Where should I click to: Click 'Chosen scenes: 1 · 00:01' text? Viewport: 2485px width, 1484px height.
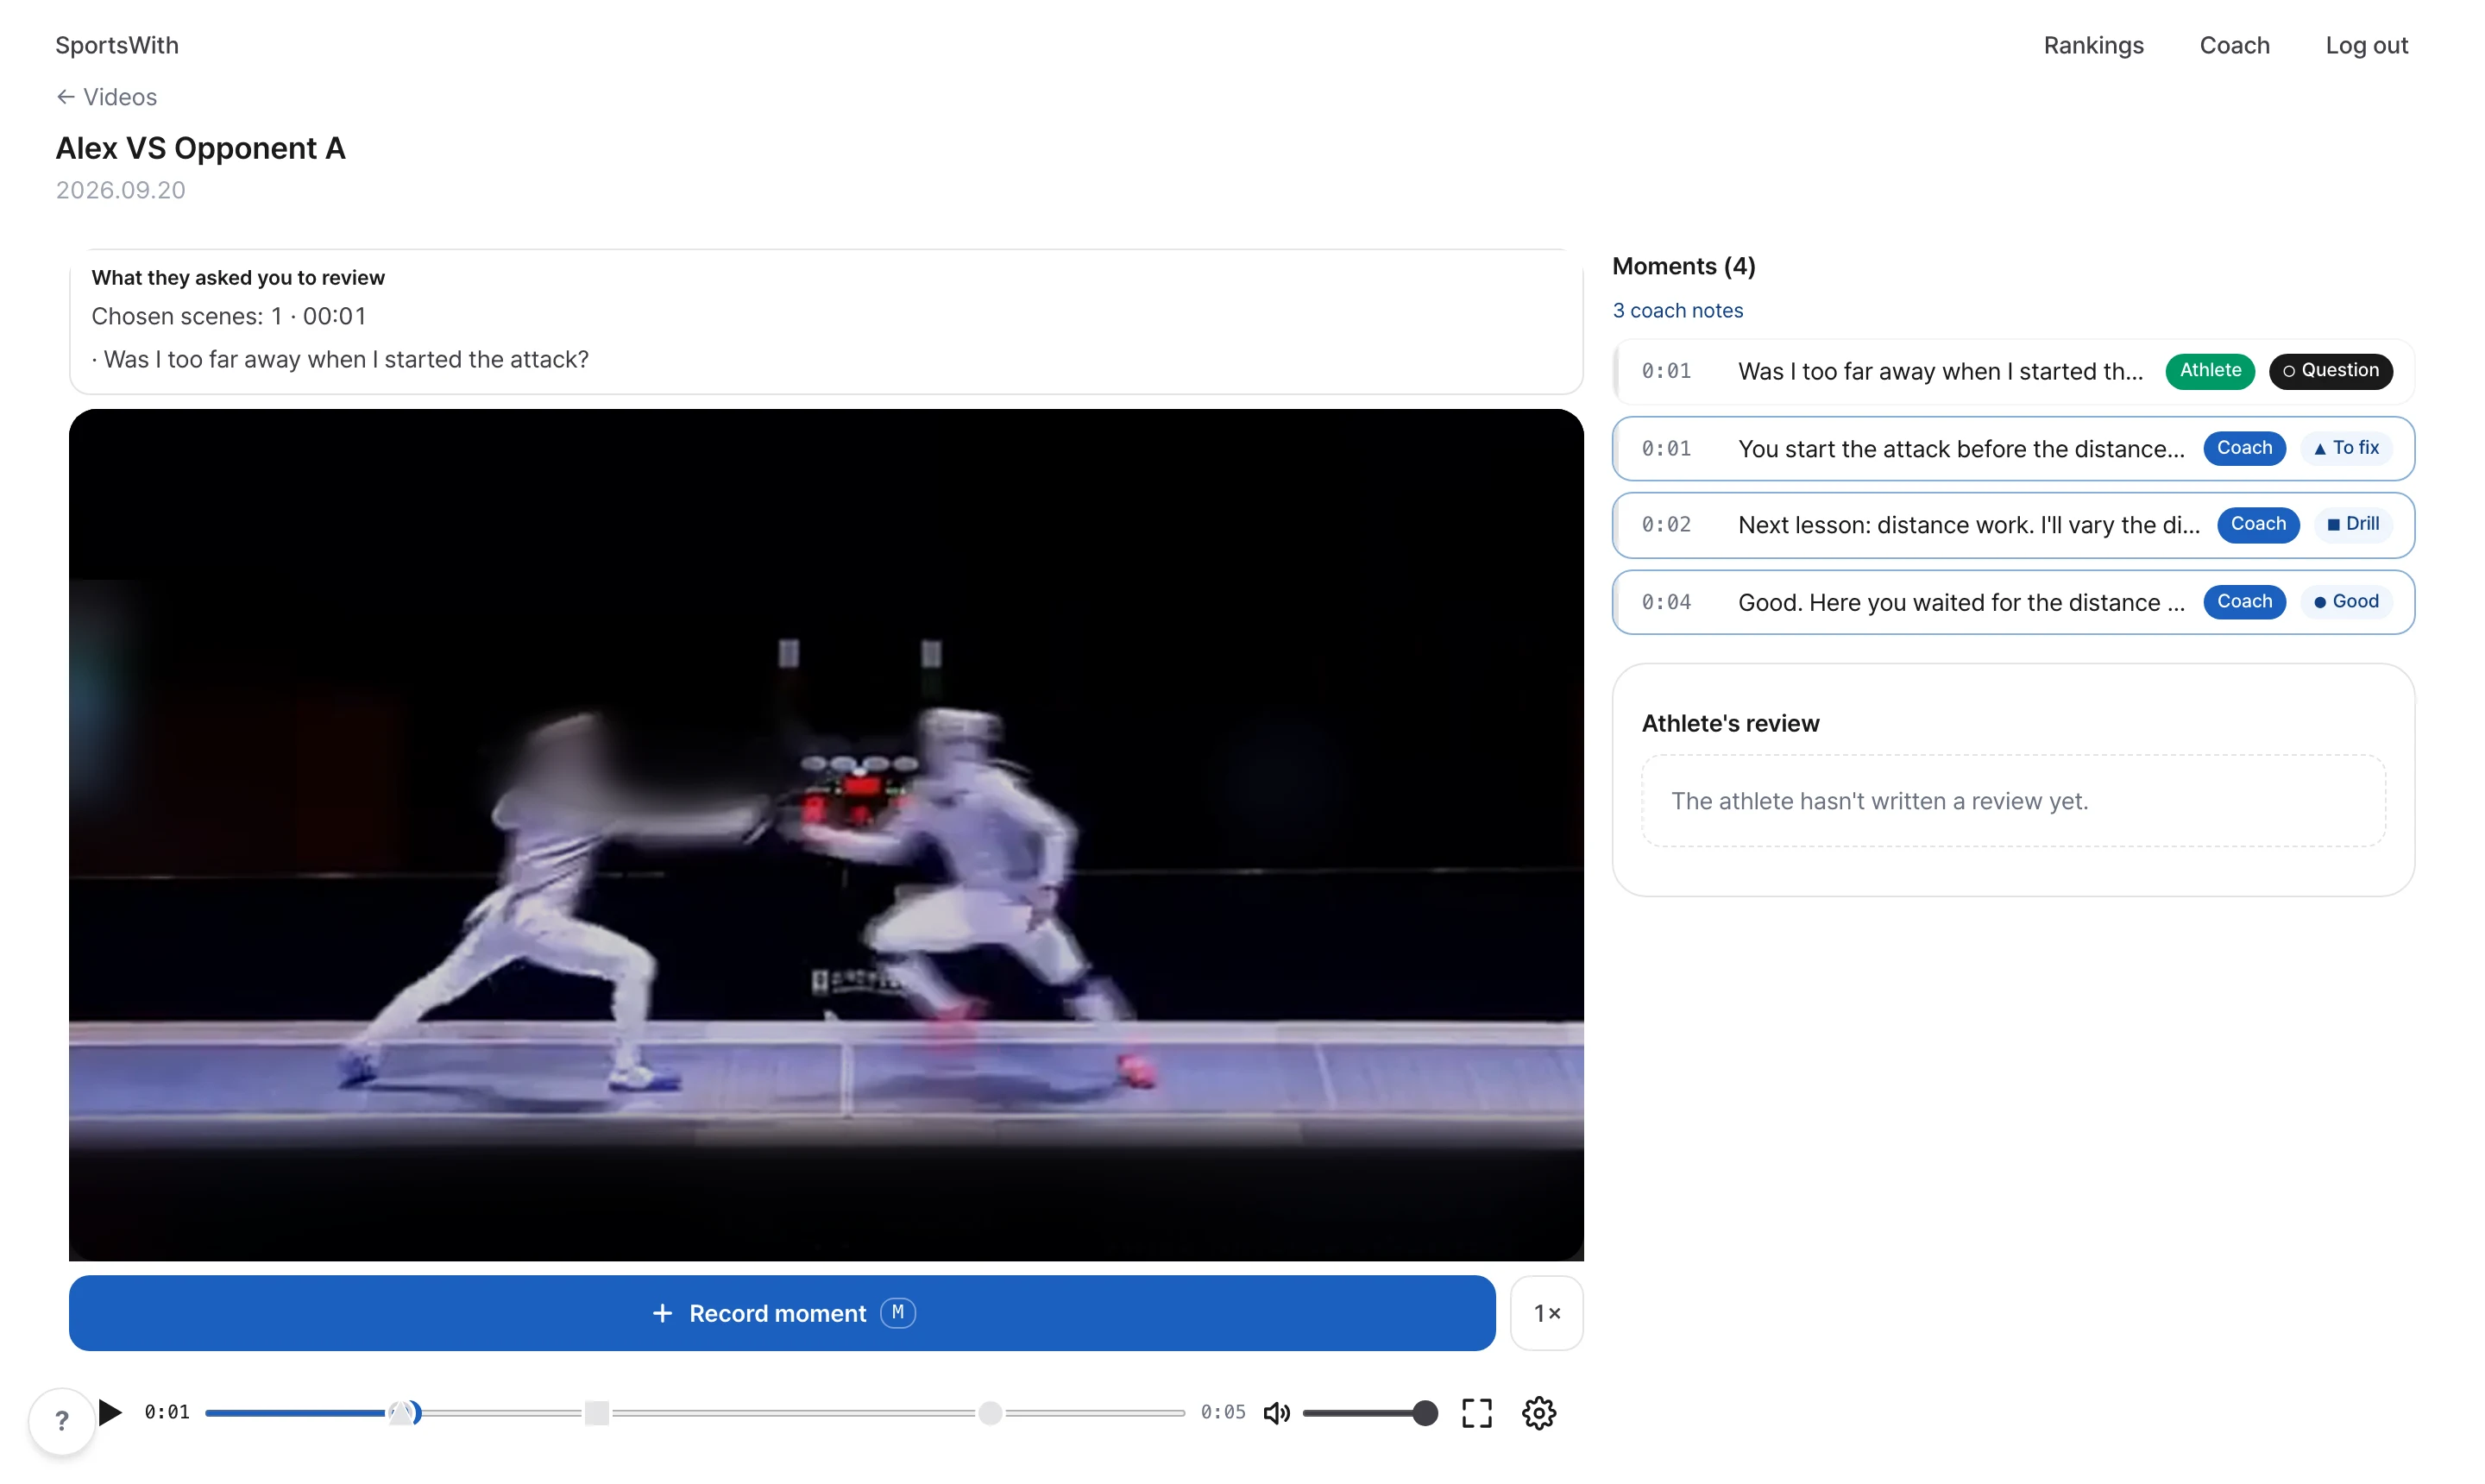coord(229,316)
